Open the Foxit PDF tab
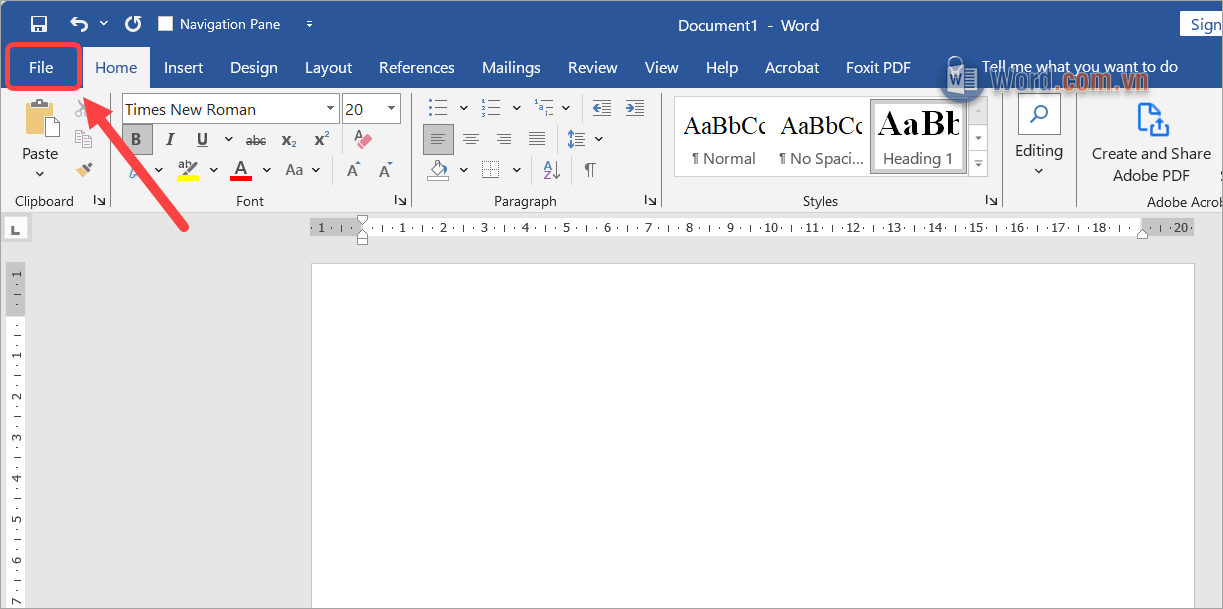Image resolution: width=1223 pixels, height=609 pixels. pyautogui.click(x=878, y=68)
